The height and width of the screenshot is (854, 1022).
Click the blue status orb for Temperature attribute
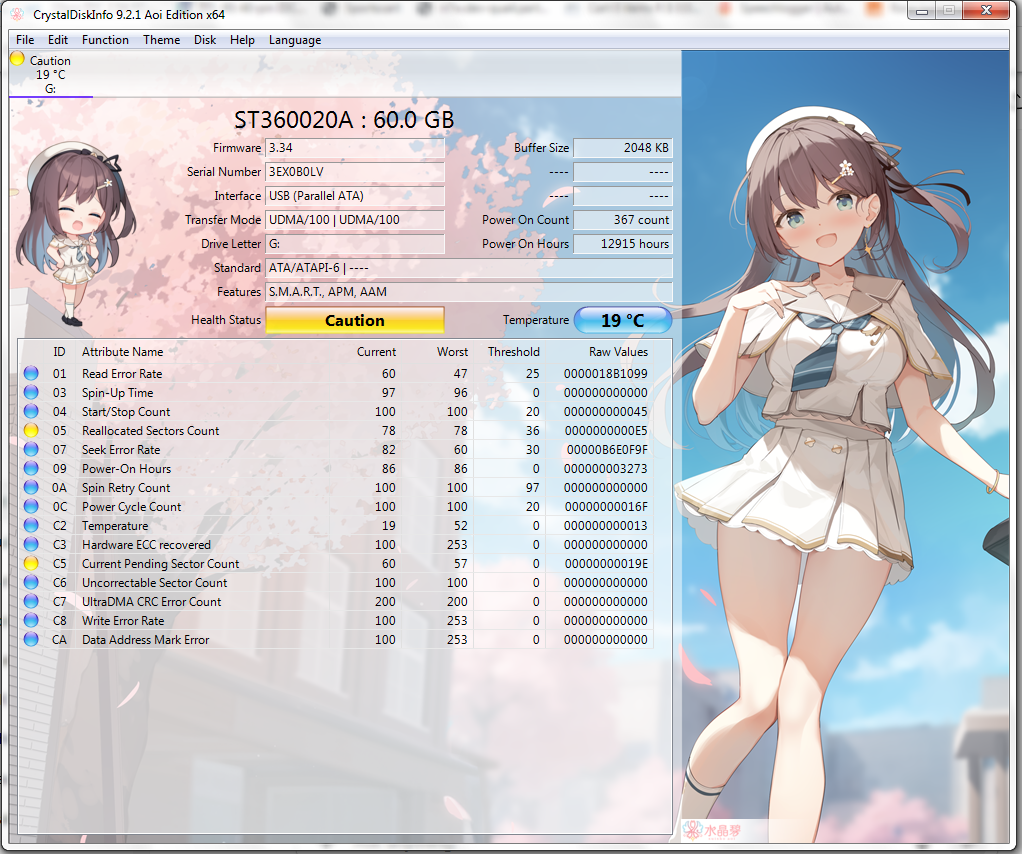tap(31, 525)
